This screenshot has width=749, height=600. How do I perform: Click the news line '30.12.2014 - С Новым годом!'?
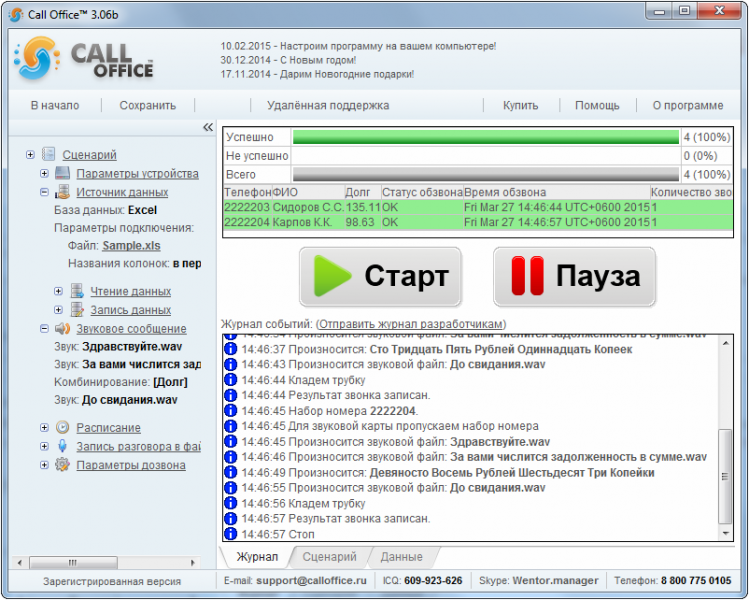coord(288,60)
